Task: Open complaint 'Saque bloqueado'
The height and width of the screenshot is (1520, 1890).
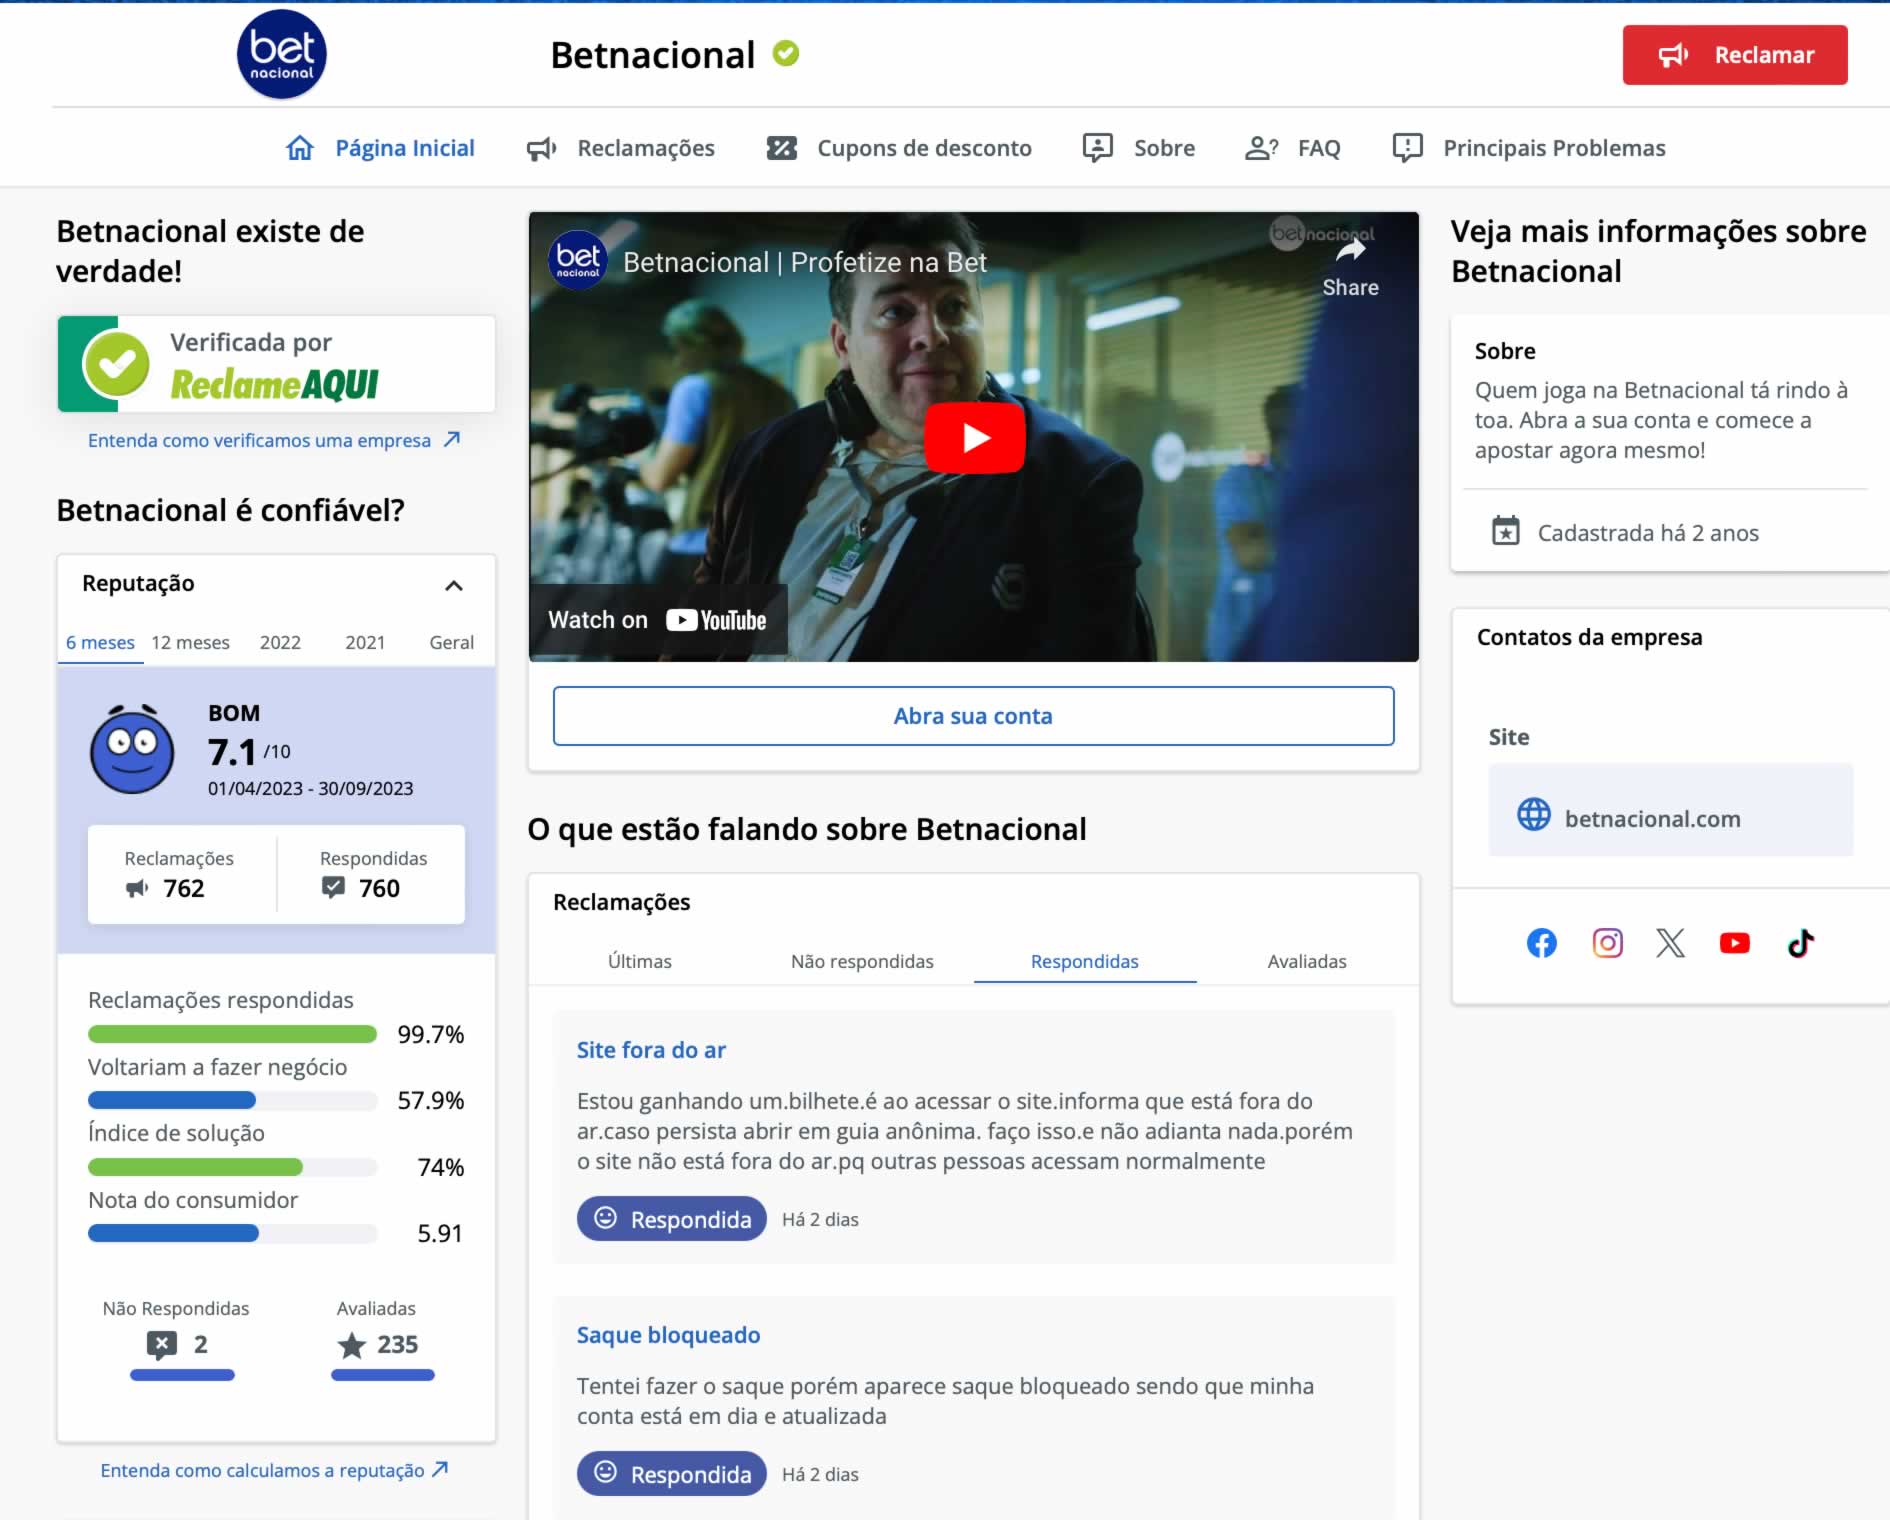Action: pyautogui.click(x=668, y=1335)
